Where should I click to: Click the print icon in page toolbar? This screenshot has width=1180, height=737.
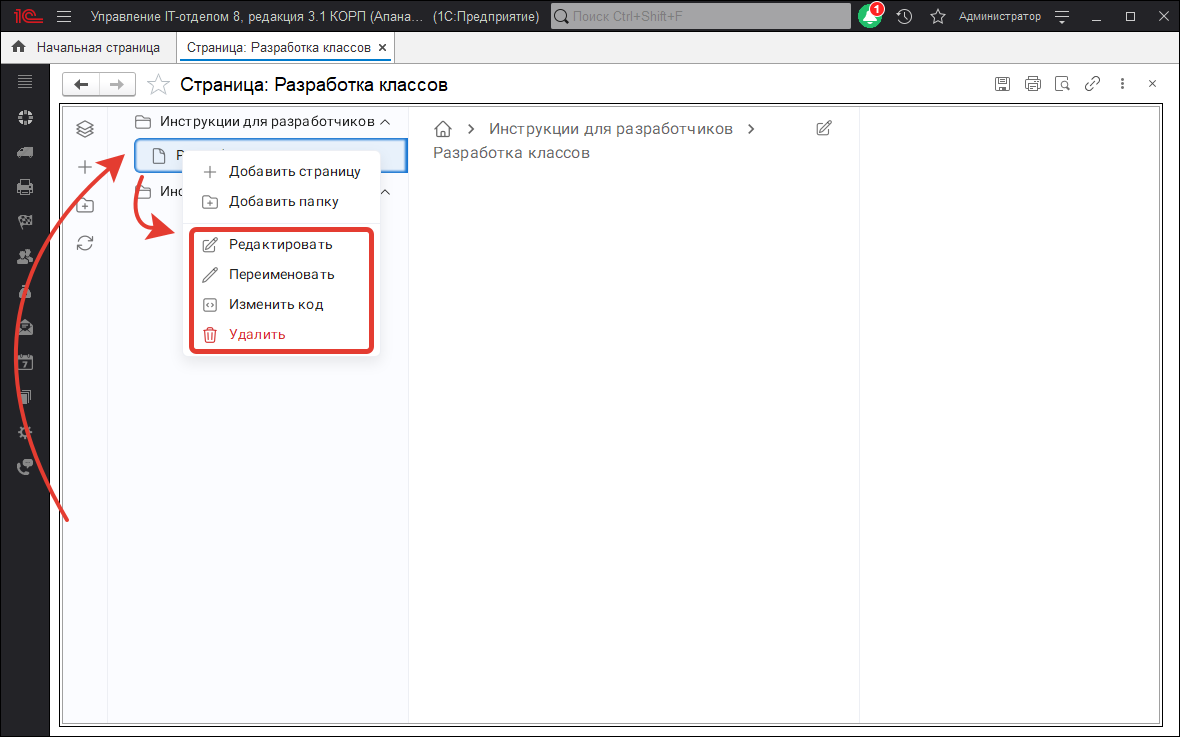[1033, 84]
